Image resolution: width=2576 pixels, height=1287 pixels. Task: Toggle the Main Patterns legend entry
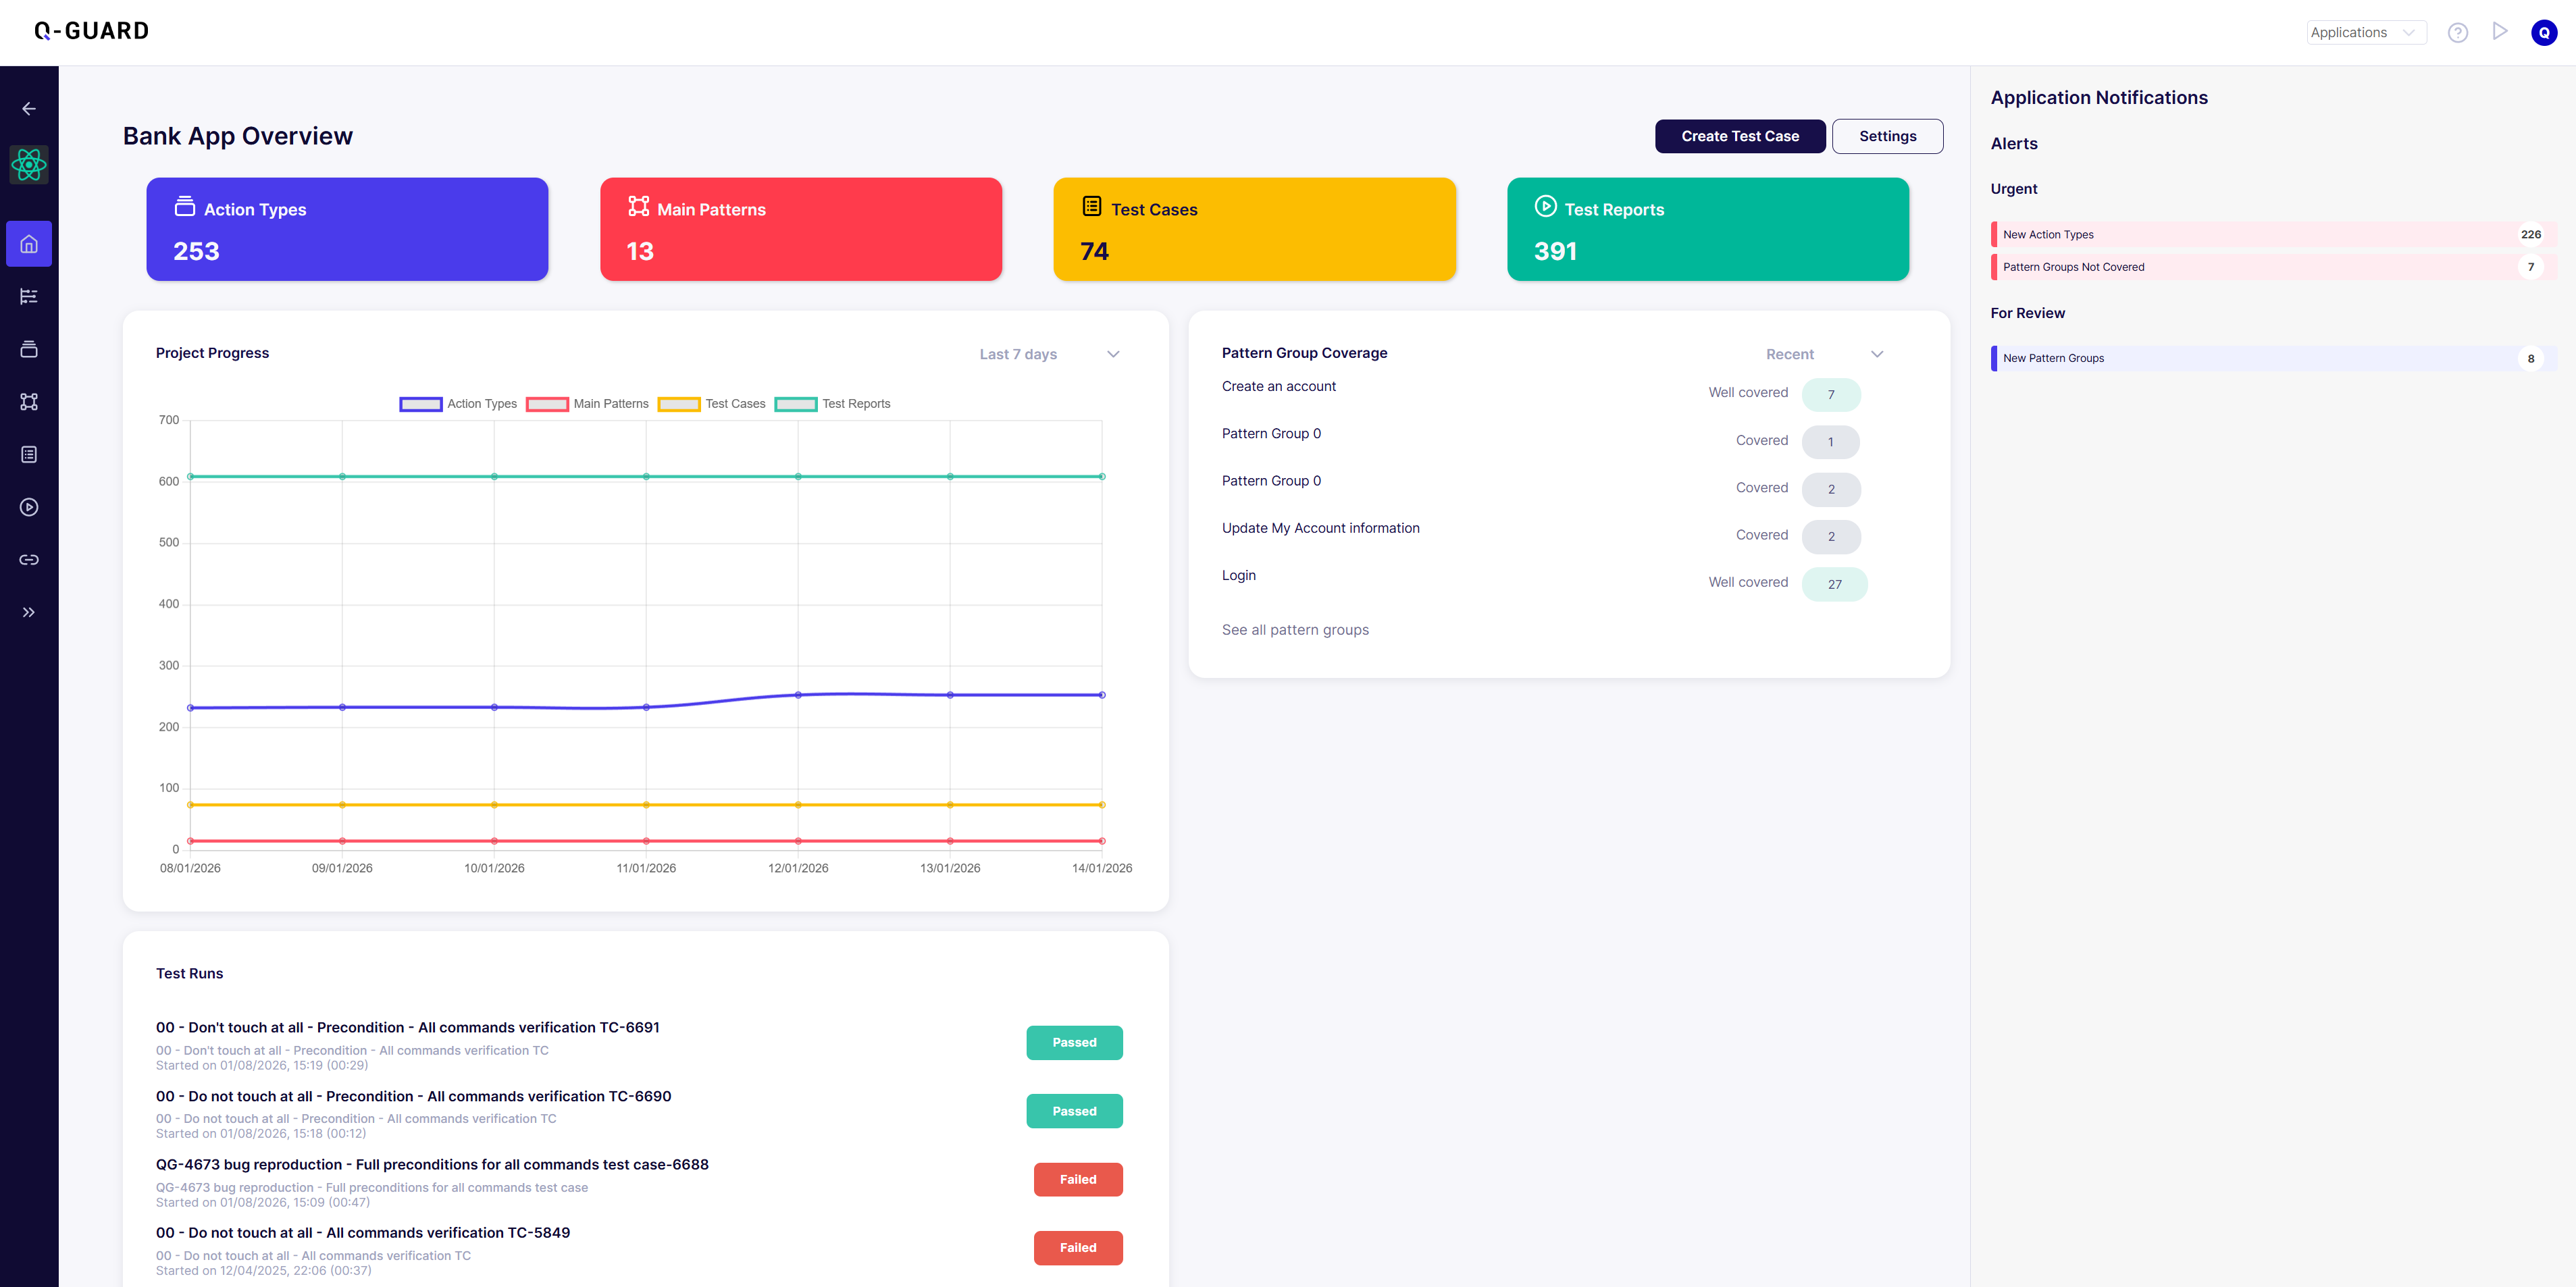tap(587, 404)
